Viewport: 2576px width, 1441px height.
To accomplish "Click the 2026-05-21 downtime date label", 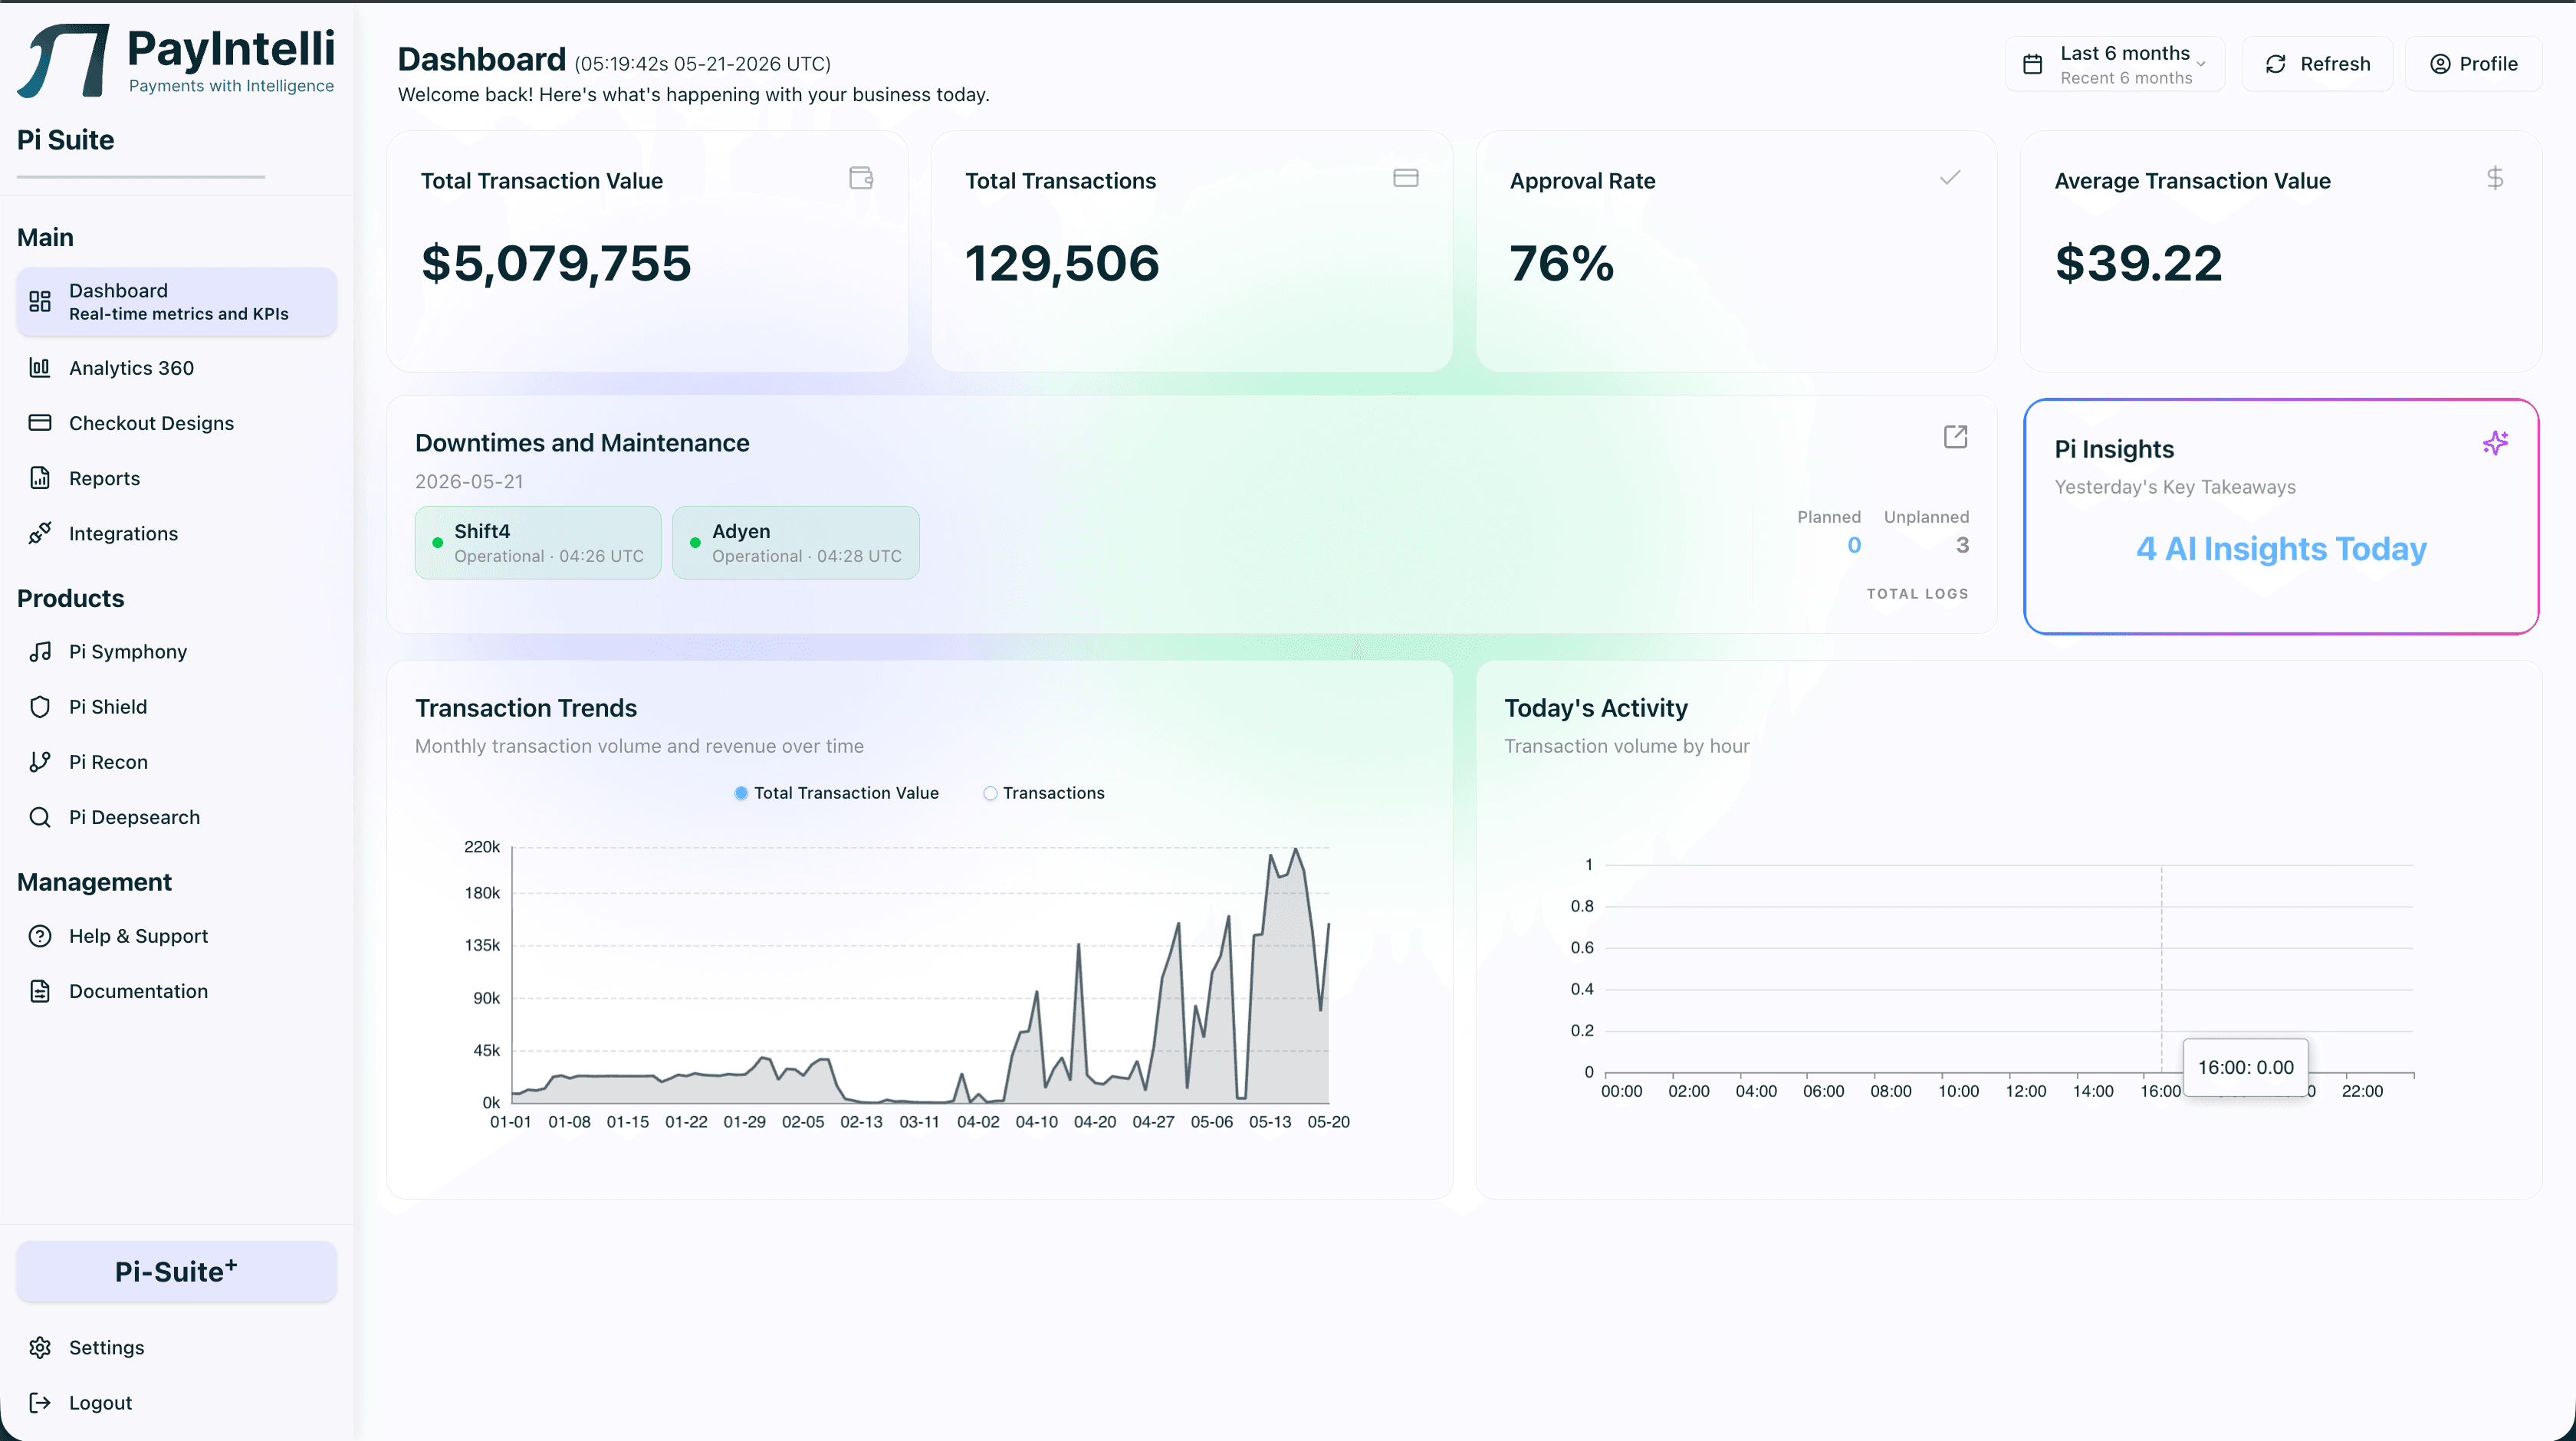I will tap(469, 482).
